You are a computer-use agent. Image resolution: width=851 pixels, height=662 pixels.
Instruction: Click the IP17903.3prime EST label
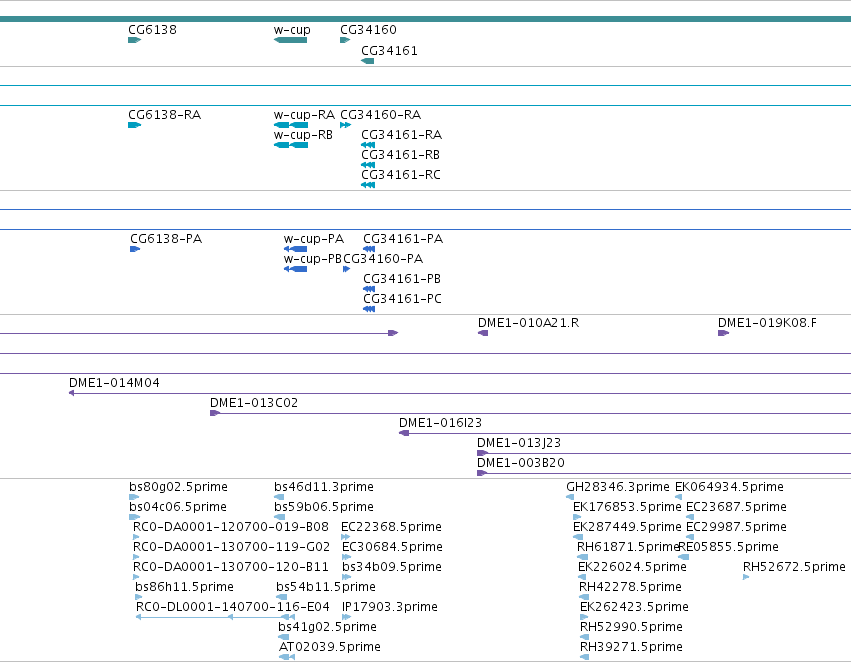pos(390,607)
